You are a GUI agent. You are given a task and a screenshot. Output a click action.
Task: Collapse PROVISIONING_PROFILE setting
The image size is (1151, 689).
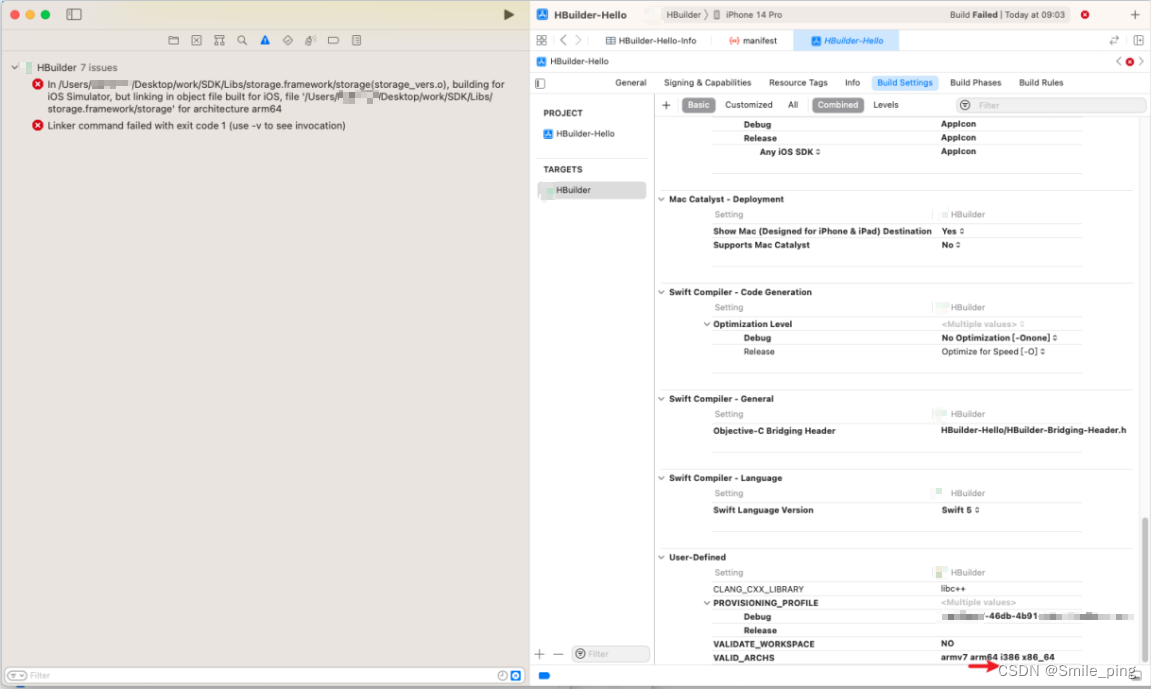coord(707,603)
